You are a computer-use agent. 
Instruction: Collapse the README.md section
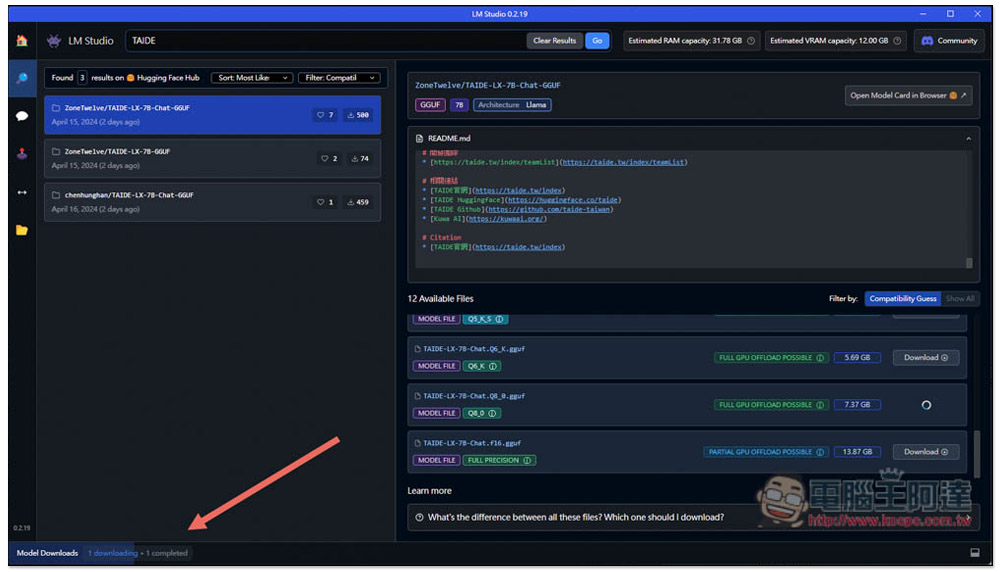[x=968, y=138]
